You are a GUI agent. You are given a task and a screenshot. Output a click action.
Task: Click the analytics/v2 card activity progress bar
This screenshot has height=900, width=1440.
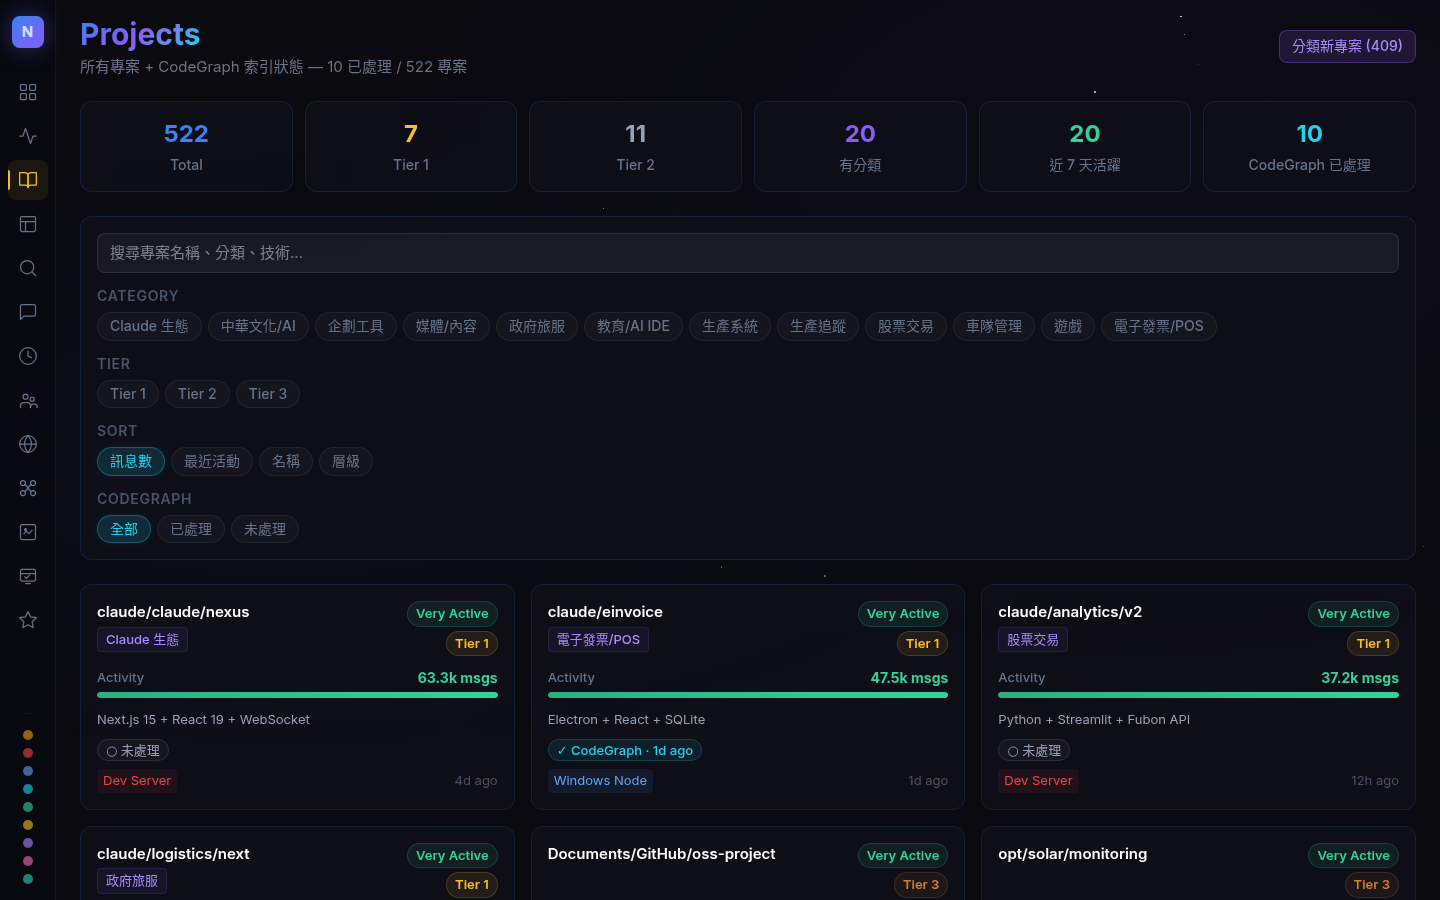point(1198,695)
